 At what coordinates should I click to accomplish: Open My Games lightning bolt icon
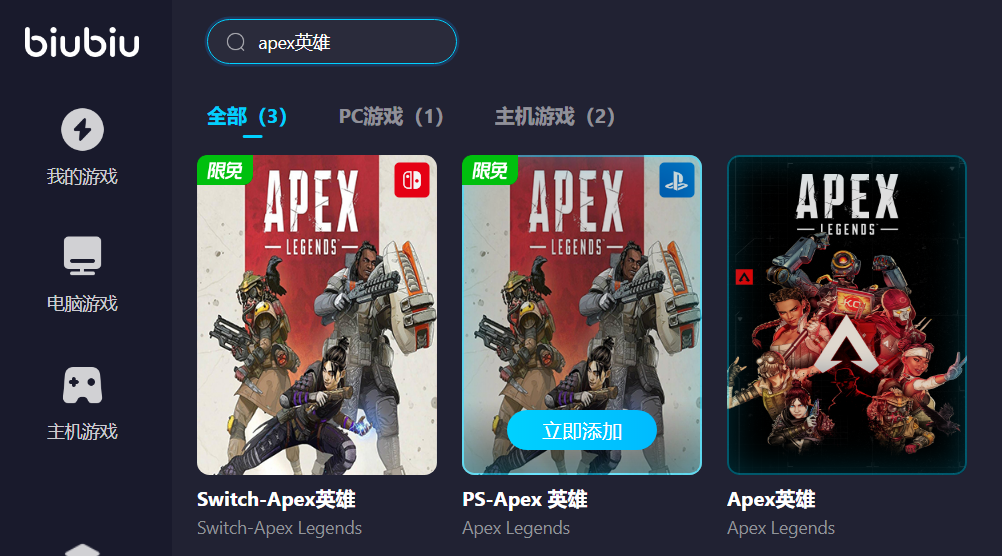point(82,130)
